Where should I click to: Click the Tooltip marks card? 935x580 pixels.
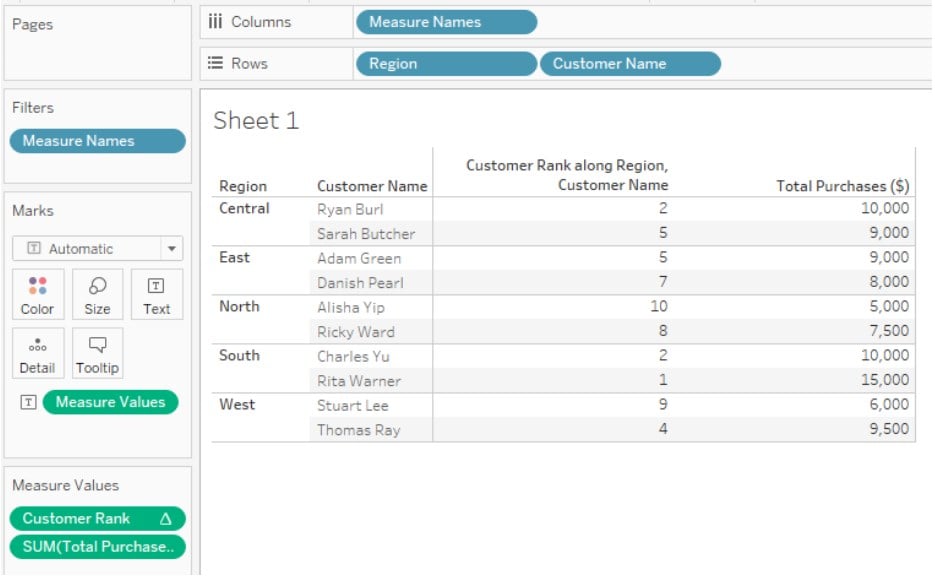point(97,353)
